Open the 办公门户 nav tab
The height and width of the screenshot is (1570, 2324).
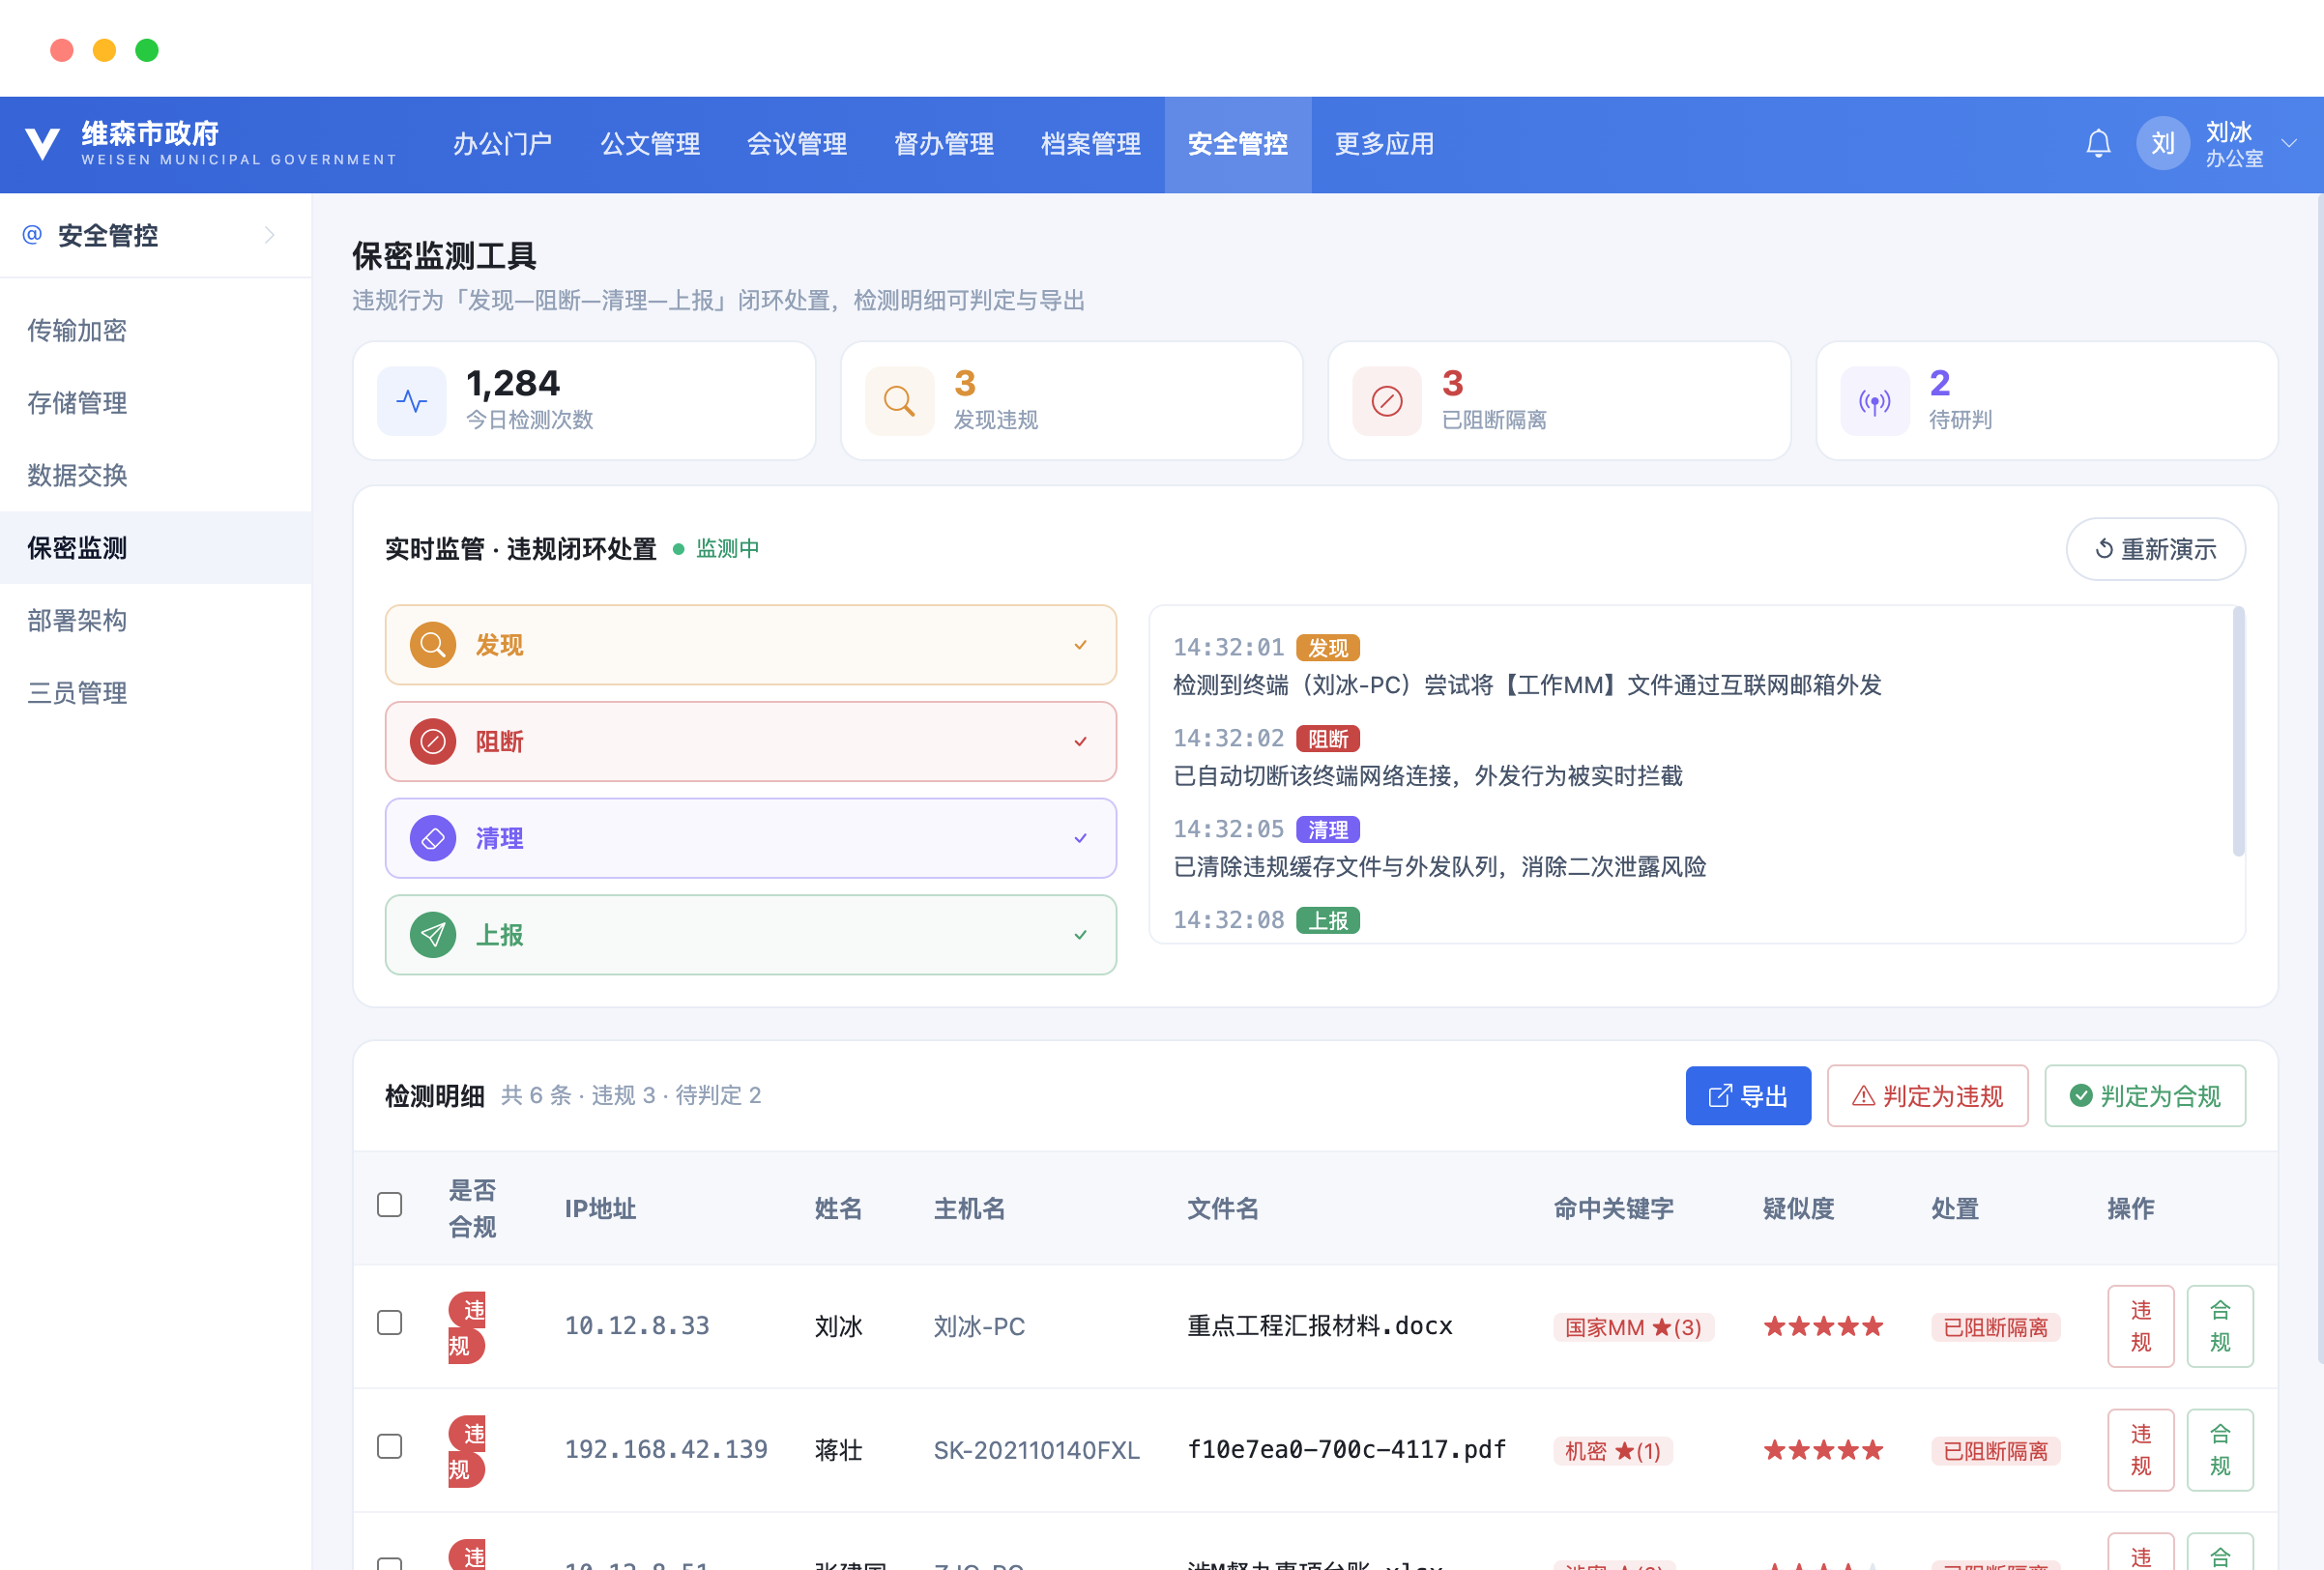[503, 144]
